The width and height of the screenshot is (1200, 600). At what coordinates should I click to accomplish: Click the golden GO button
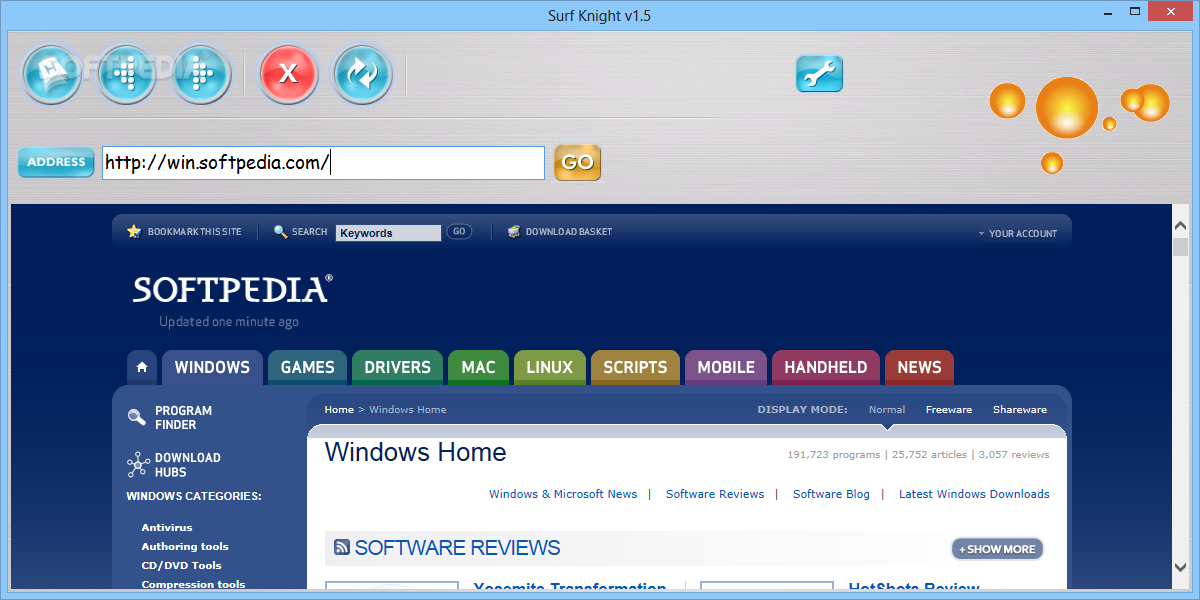[578, 162]
